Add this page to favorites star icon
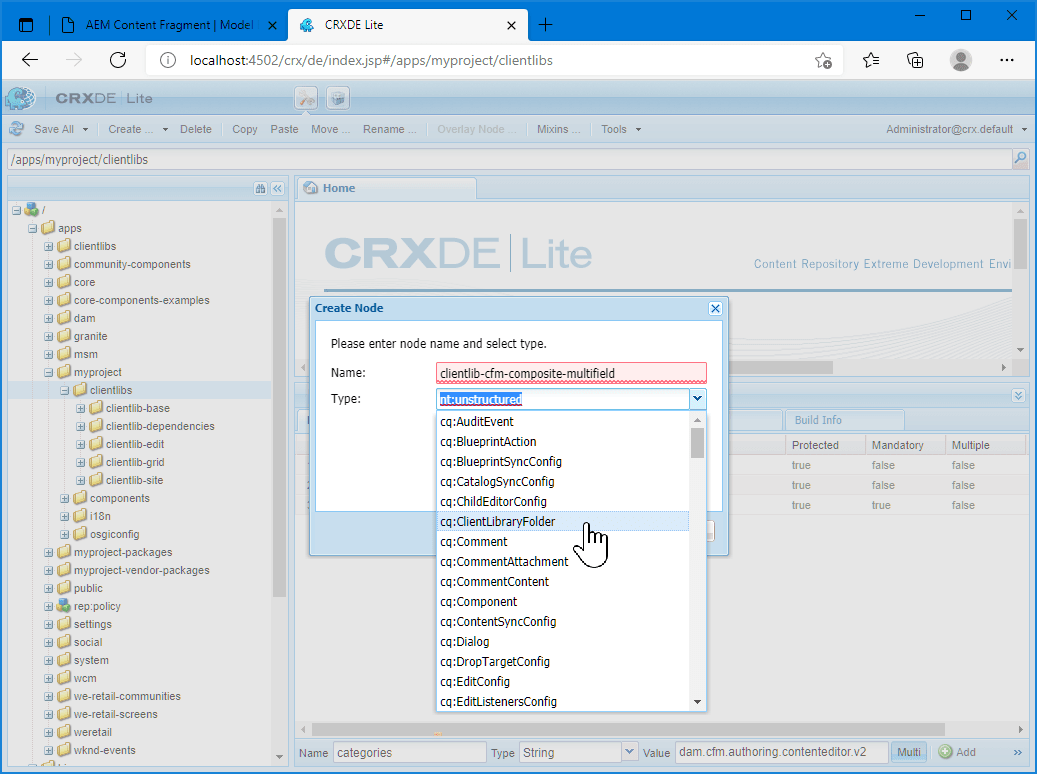This screenshot has width=1037, height=774. (x=823, y=61)
